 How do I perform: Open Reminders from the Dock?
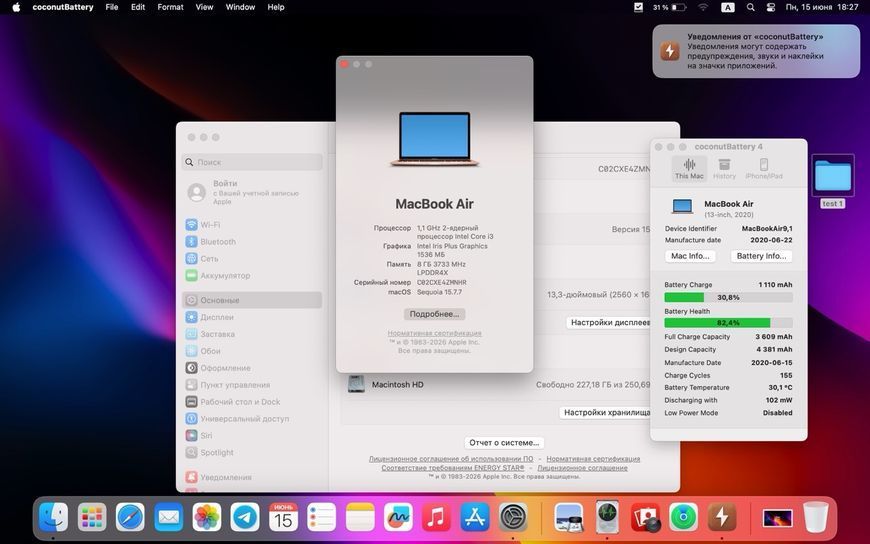coord(322,517)
